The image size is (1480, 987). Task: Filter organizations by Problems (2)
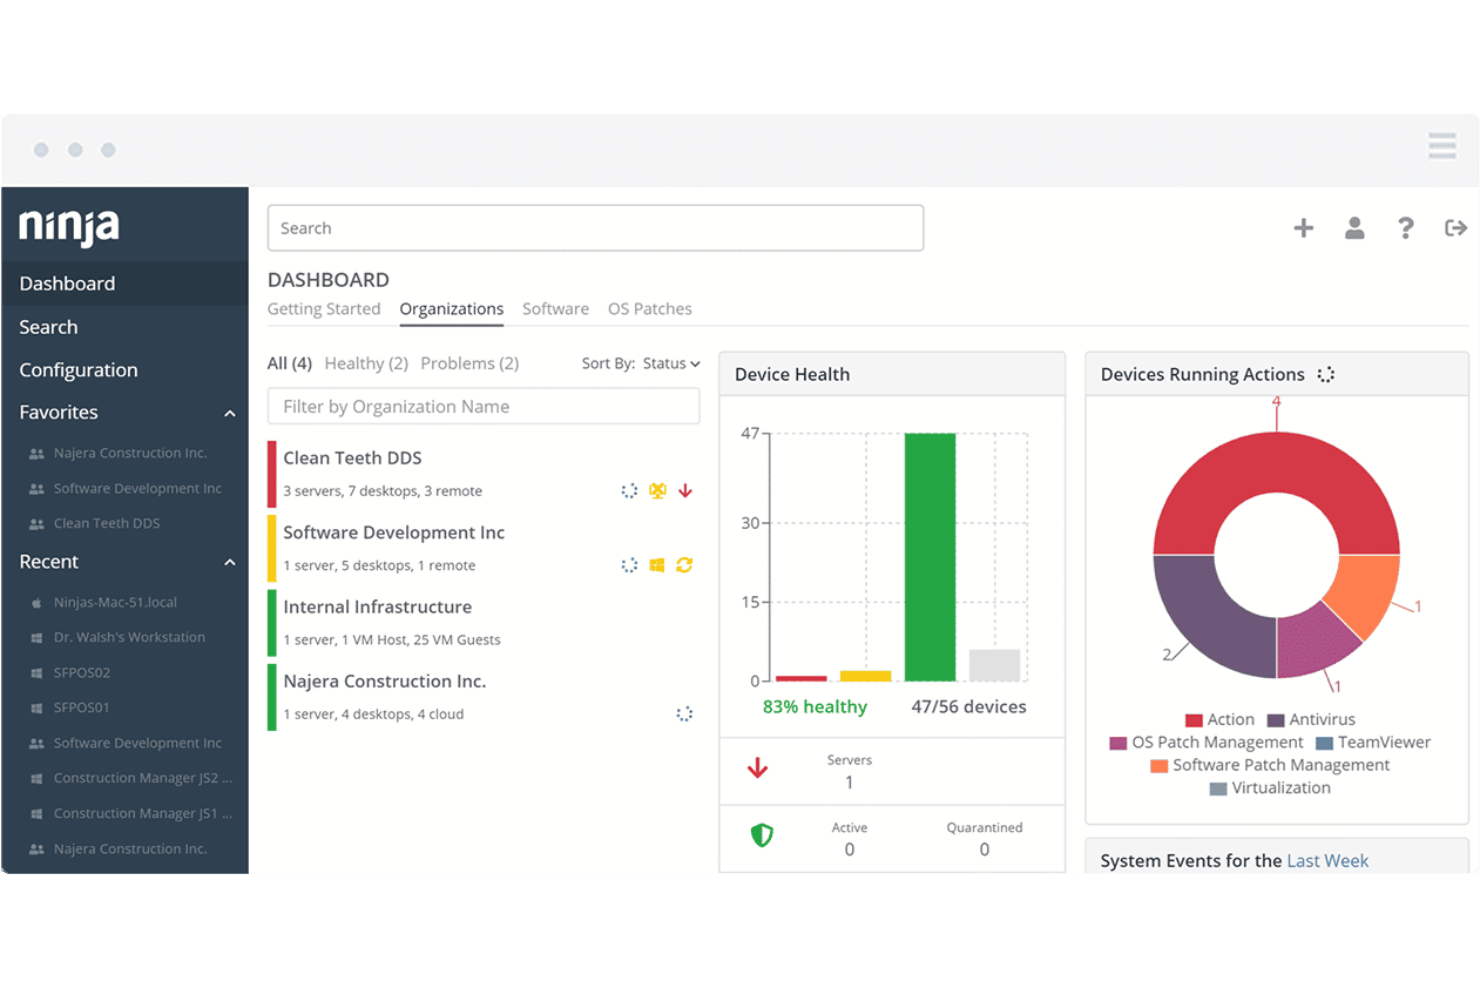coord(469,364)
